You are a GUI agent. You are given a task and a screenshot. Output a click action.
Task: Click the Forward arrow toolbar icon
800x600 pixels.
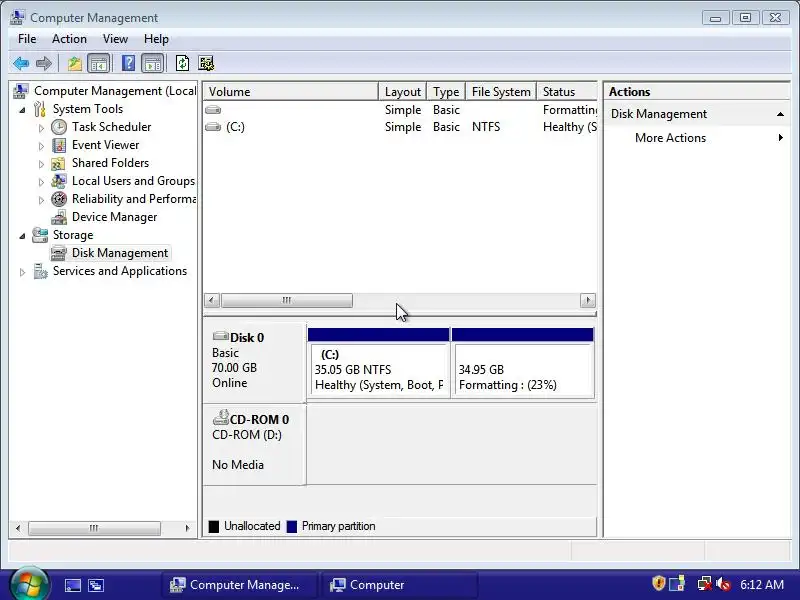pyautogui.click(x=44, y=64)
